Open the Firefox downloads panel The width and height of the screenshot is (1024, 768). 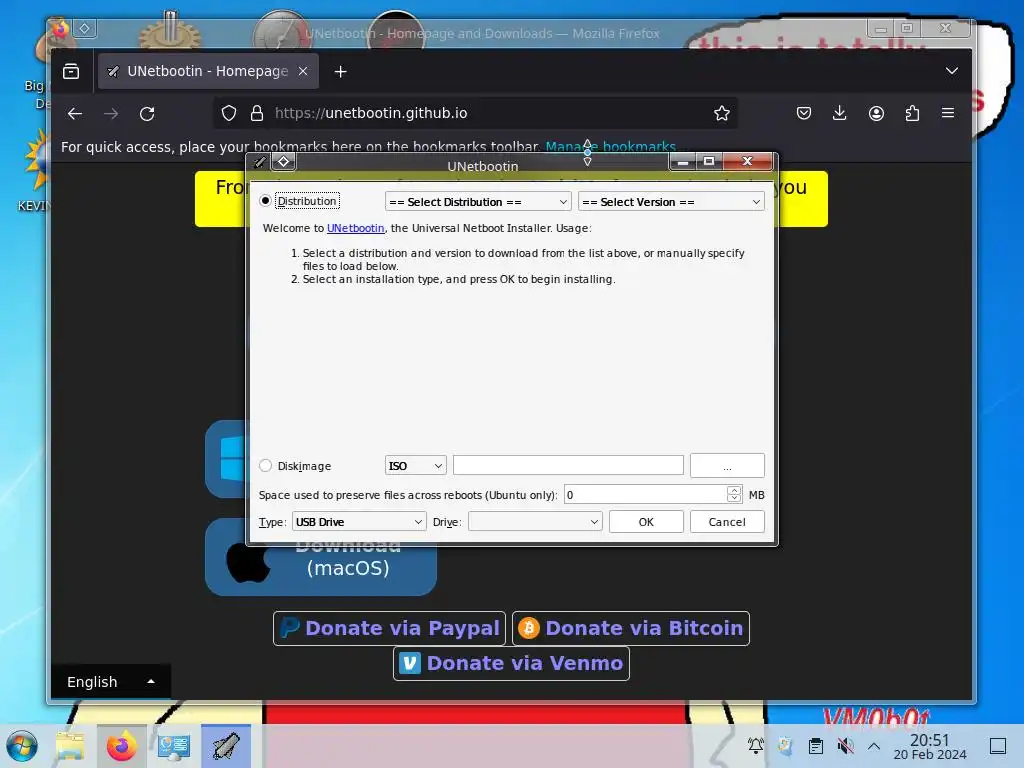point(840,113)
